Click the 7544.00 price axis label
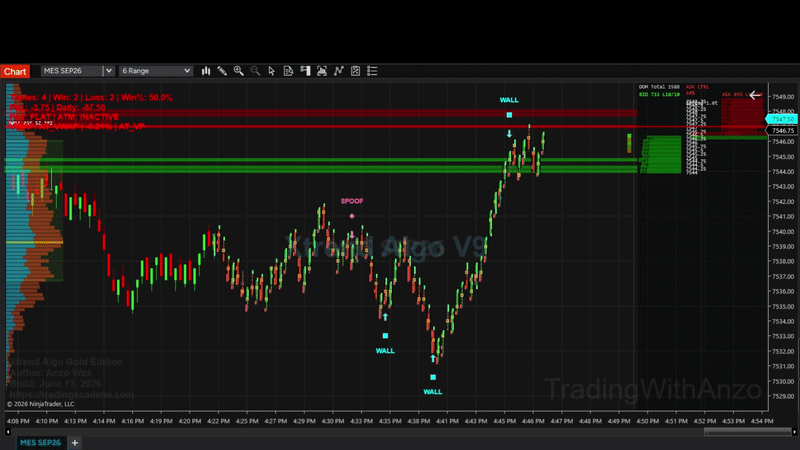This screenshot has height=450, width=800. click(x=783, y=171)
